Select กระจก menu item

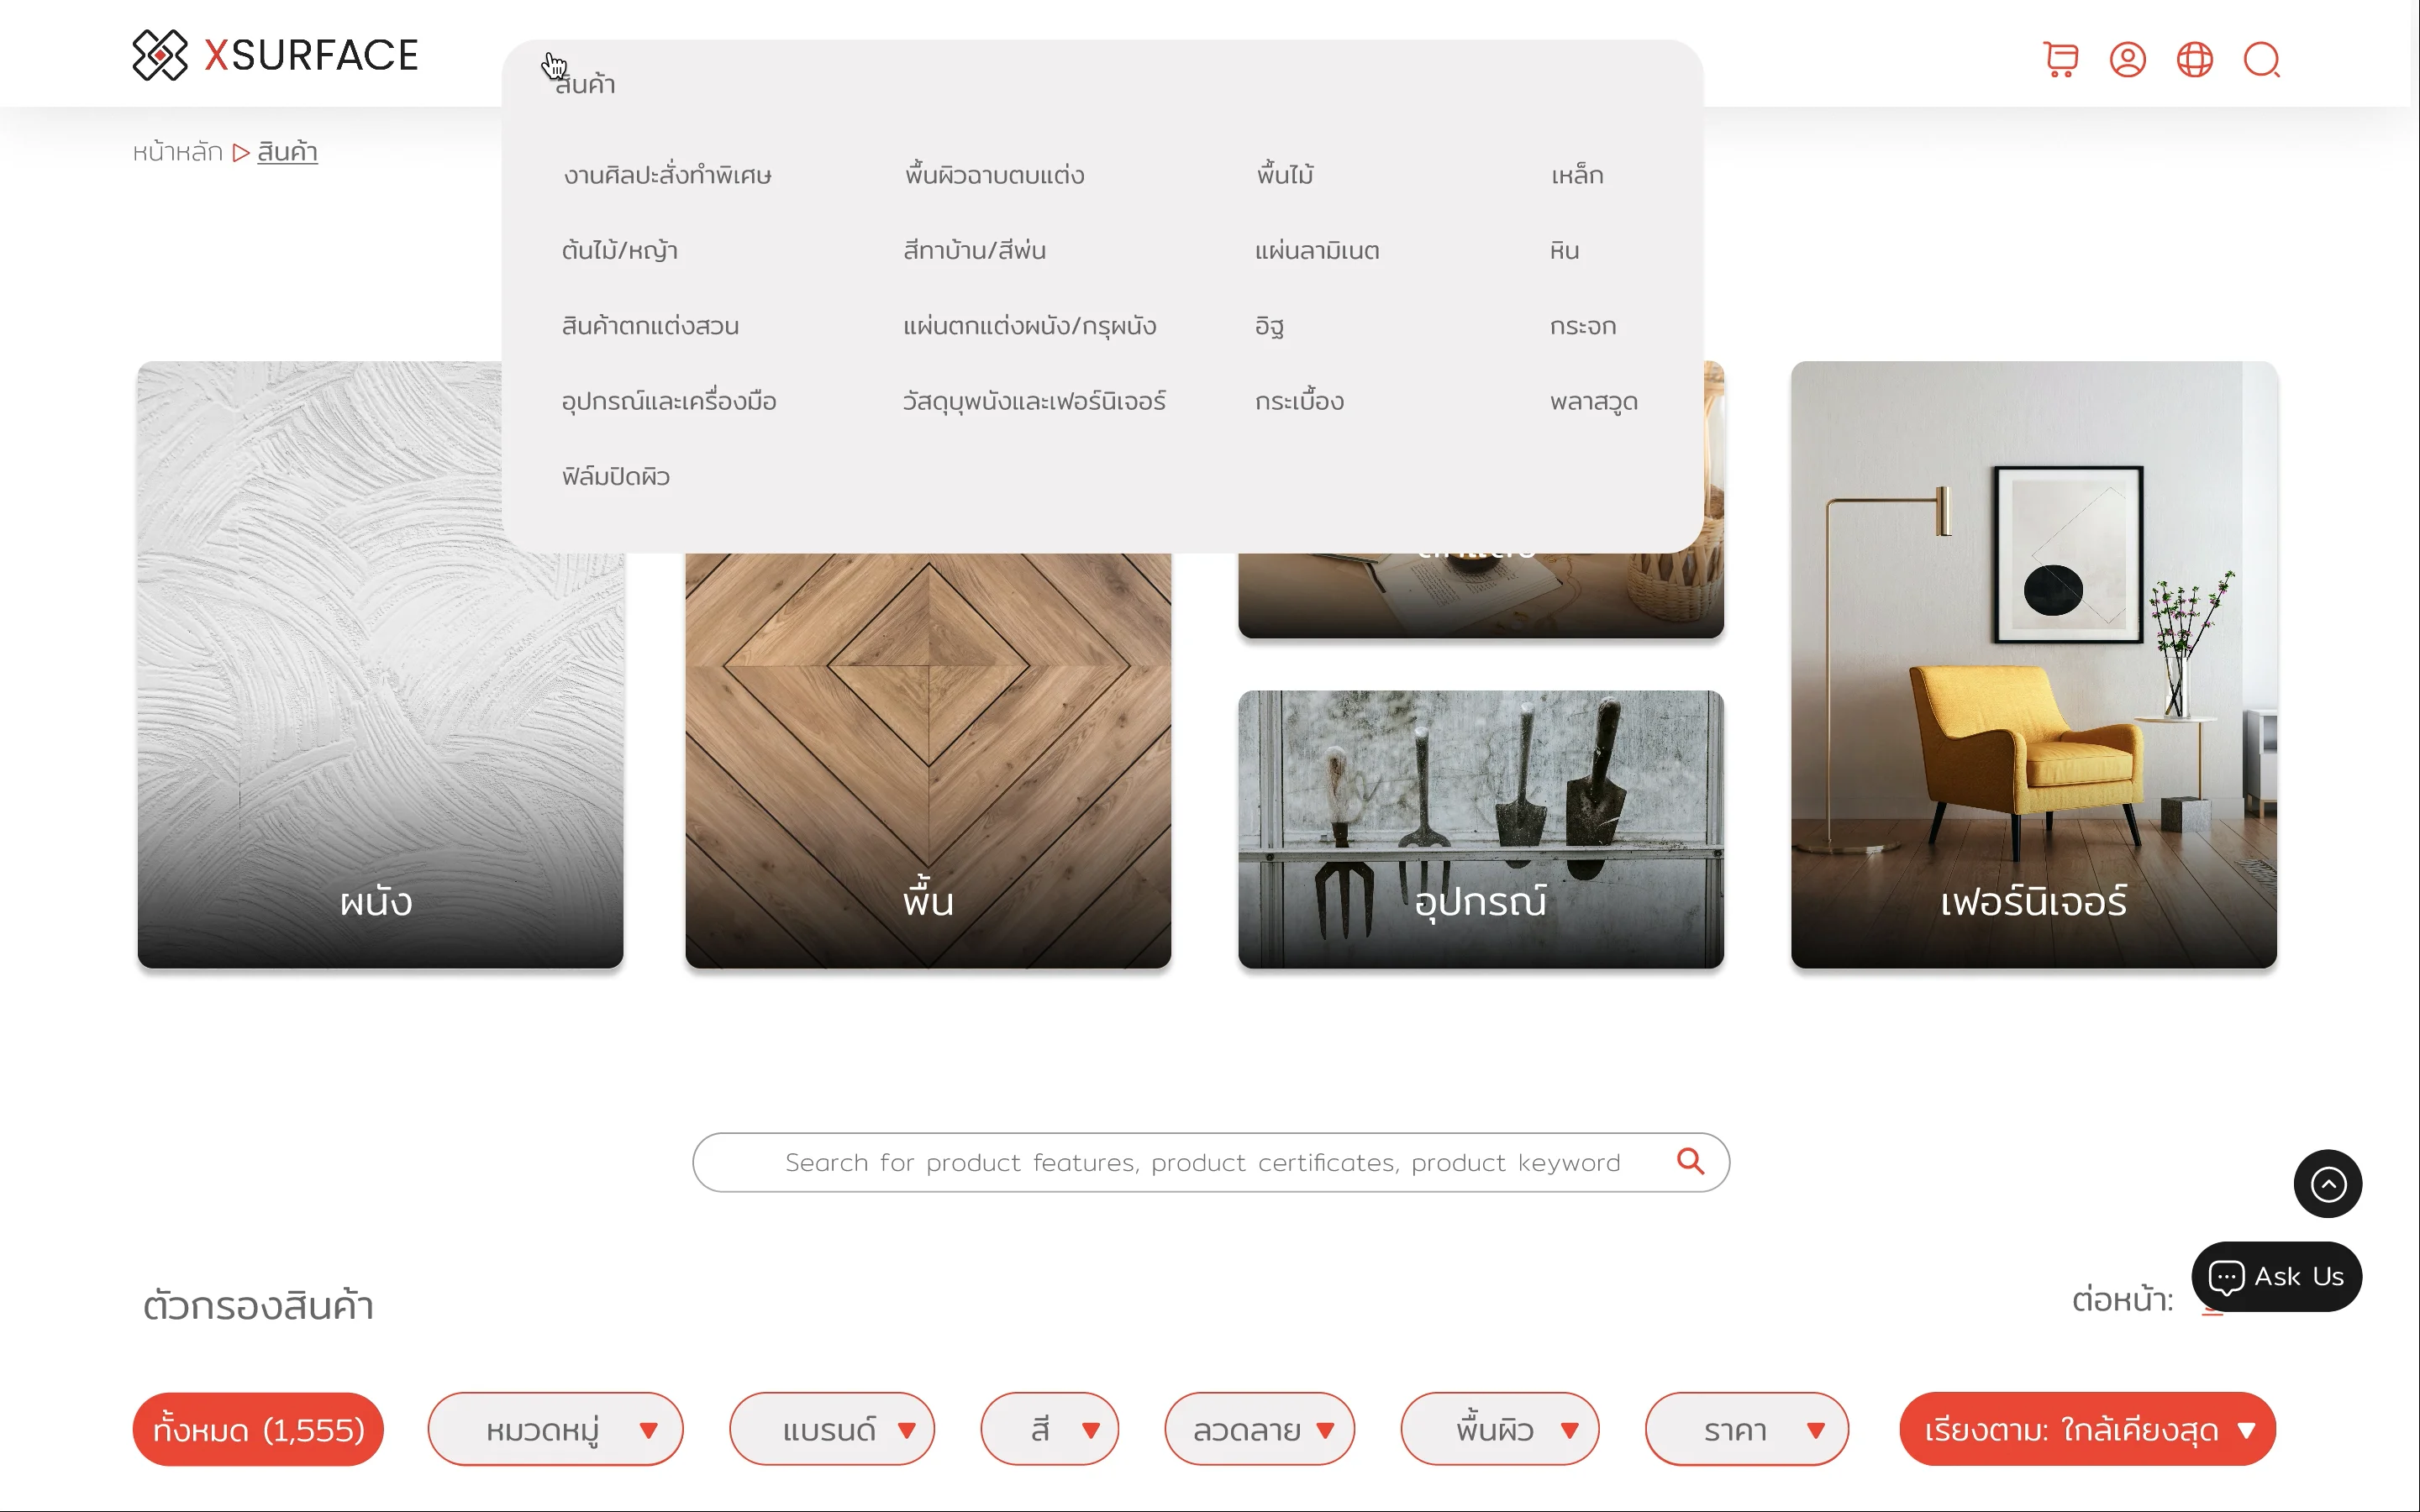tap(1582, 326)
